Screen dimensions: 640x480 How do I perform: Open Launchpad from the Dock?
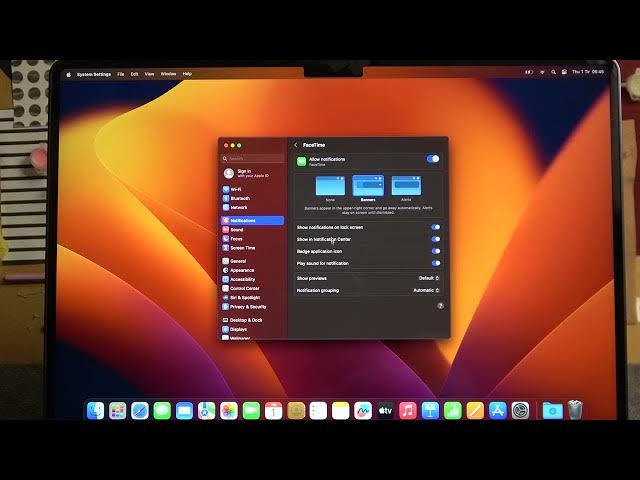(x=118, y=410)
